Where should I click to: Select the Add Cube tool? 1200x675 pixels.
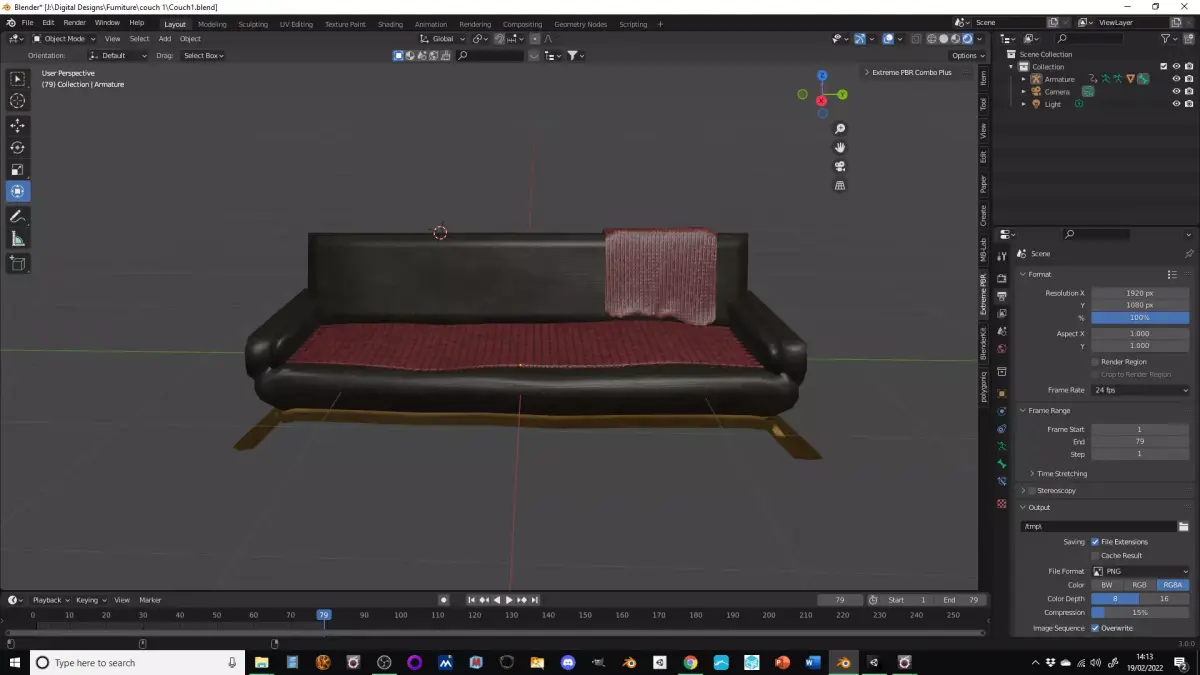pyautogui.click(x=17, y=263)
